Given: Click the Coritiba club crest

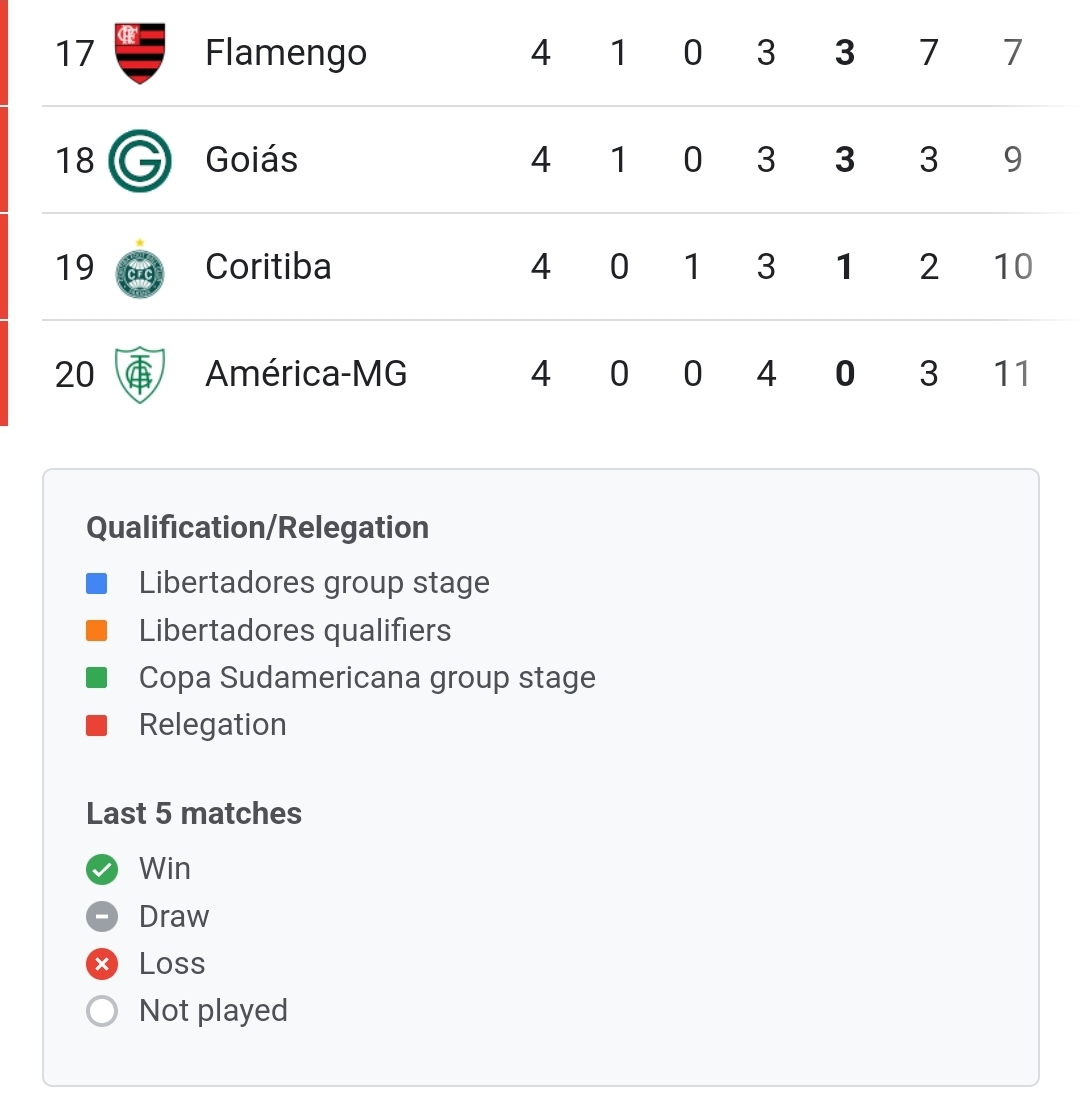Looking at the screenshot, I should (140, 269).
